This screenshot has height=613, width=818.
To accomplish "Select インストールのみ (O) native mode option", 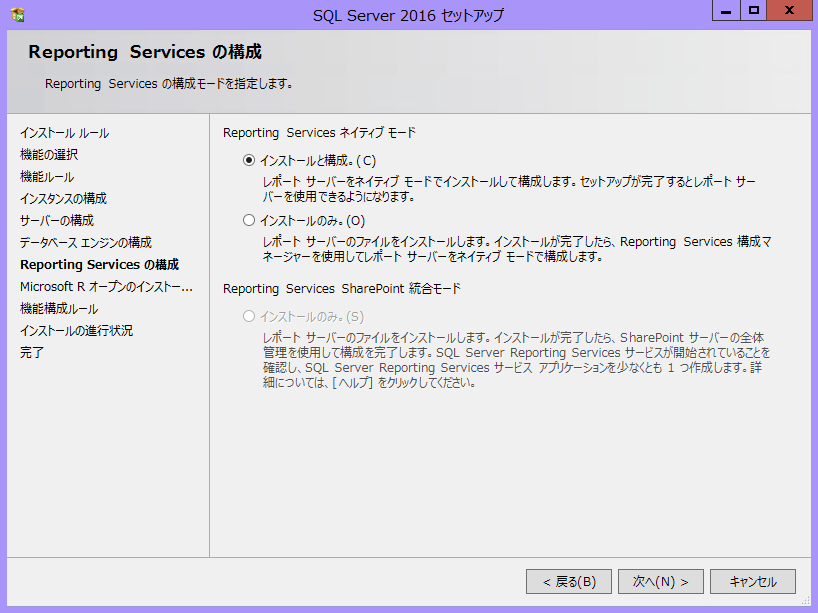I will [249, 220].
